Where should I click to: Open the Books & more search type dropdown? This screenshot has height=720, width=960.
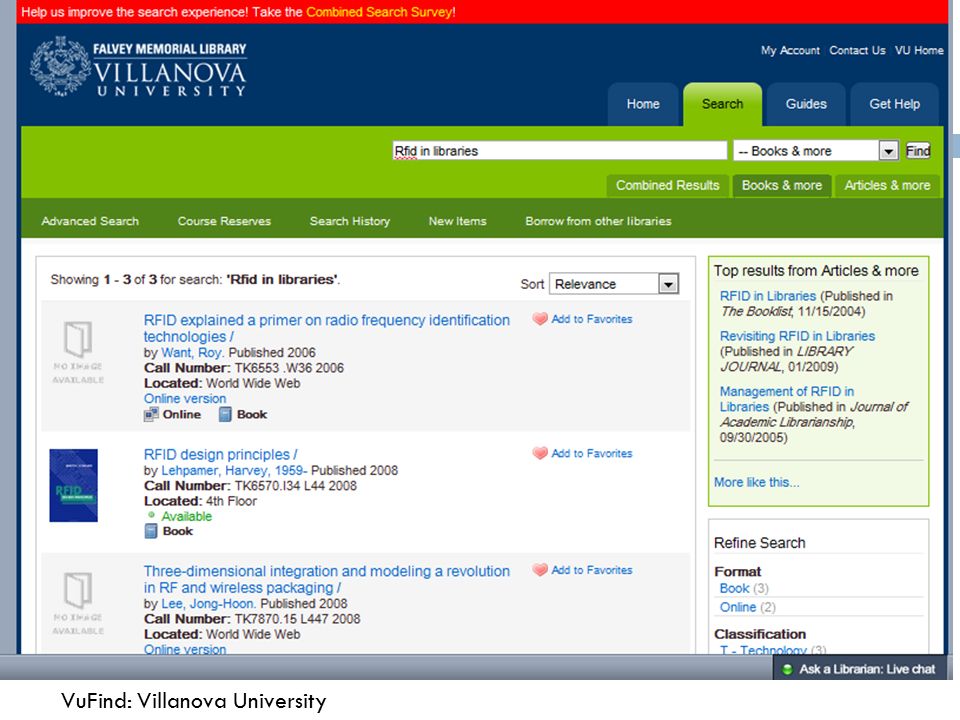click(816, 151)
